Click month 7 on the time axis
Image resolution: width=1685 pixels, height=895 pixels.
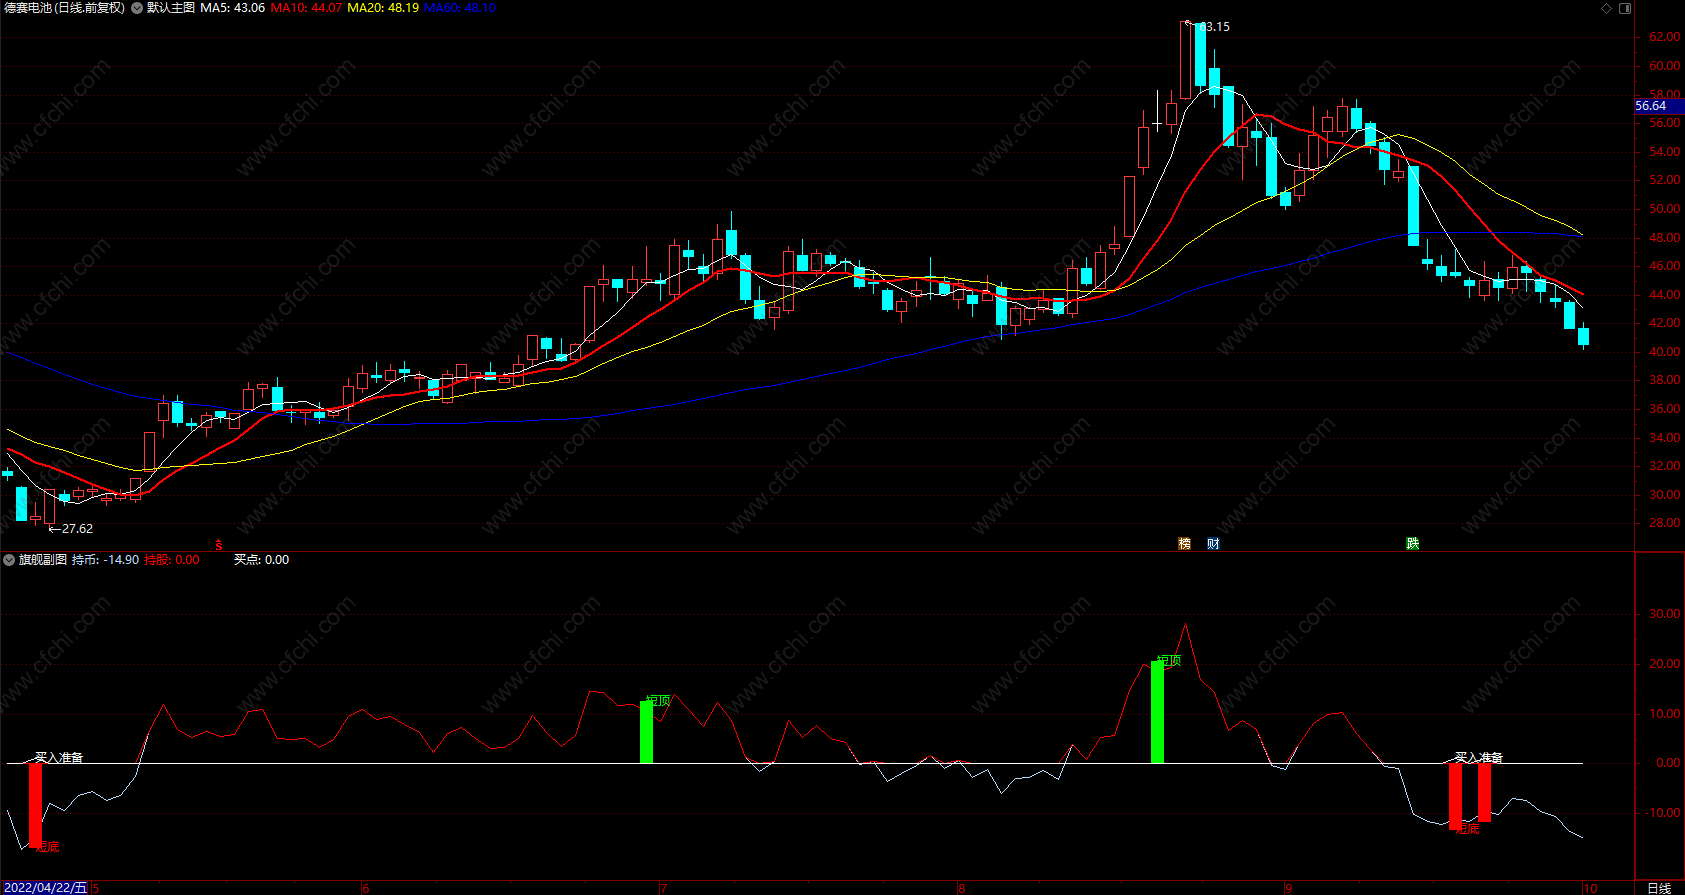(663, 888)
